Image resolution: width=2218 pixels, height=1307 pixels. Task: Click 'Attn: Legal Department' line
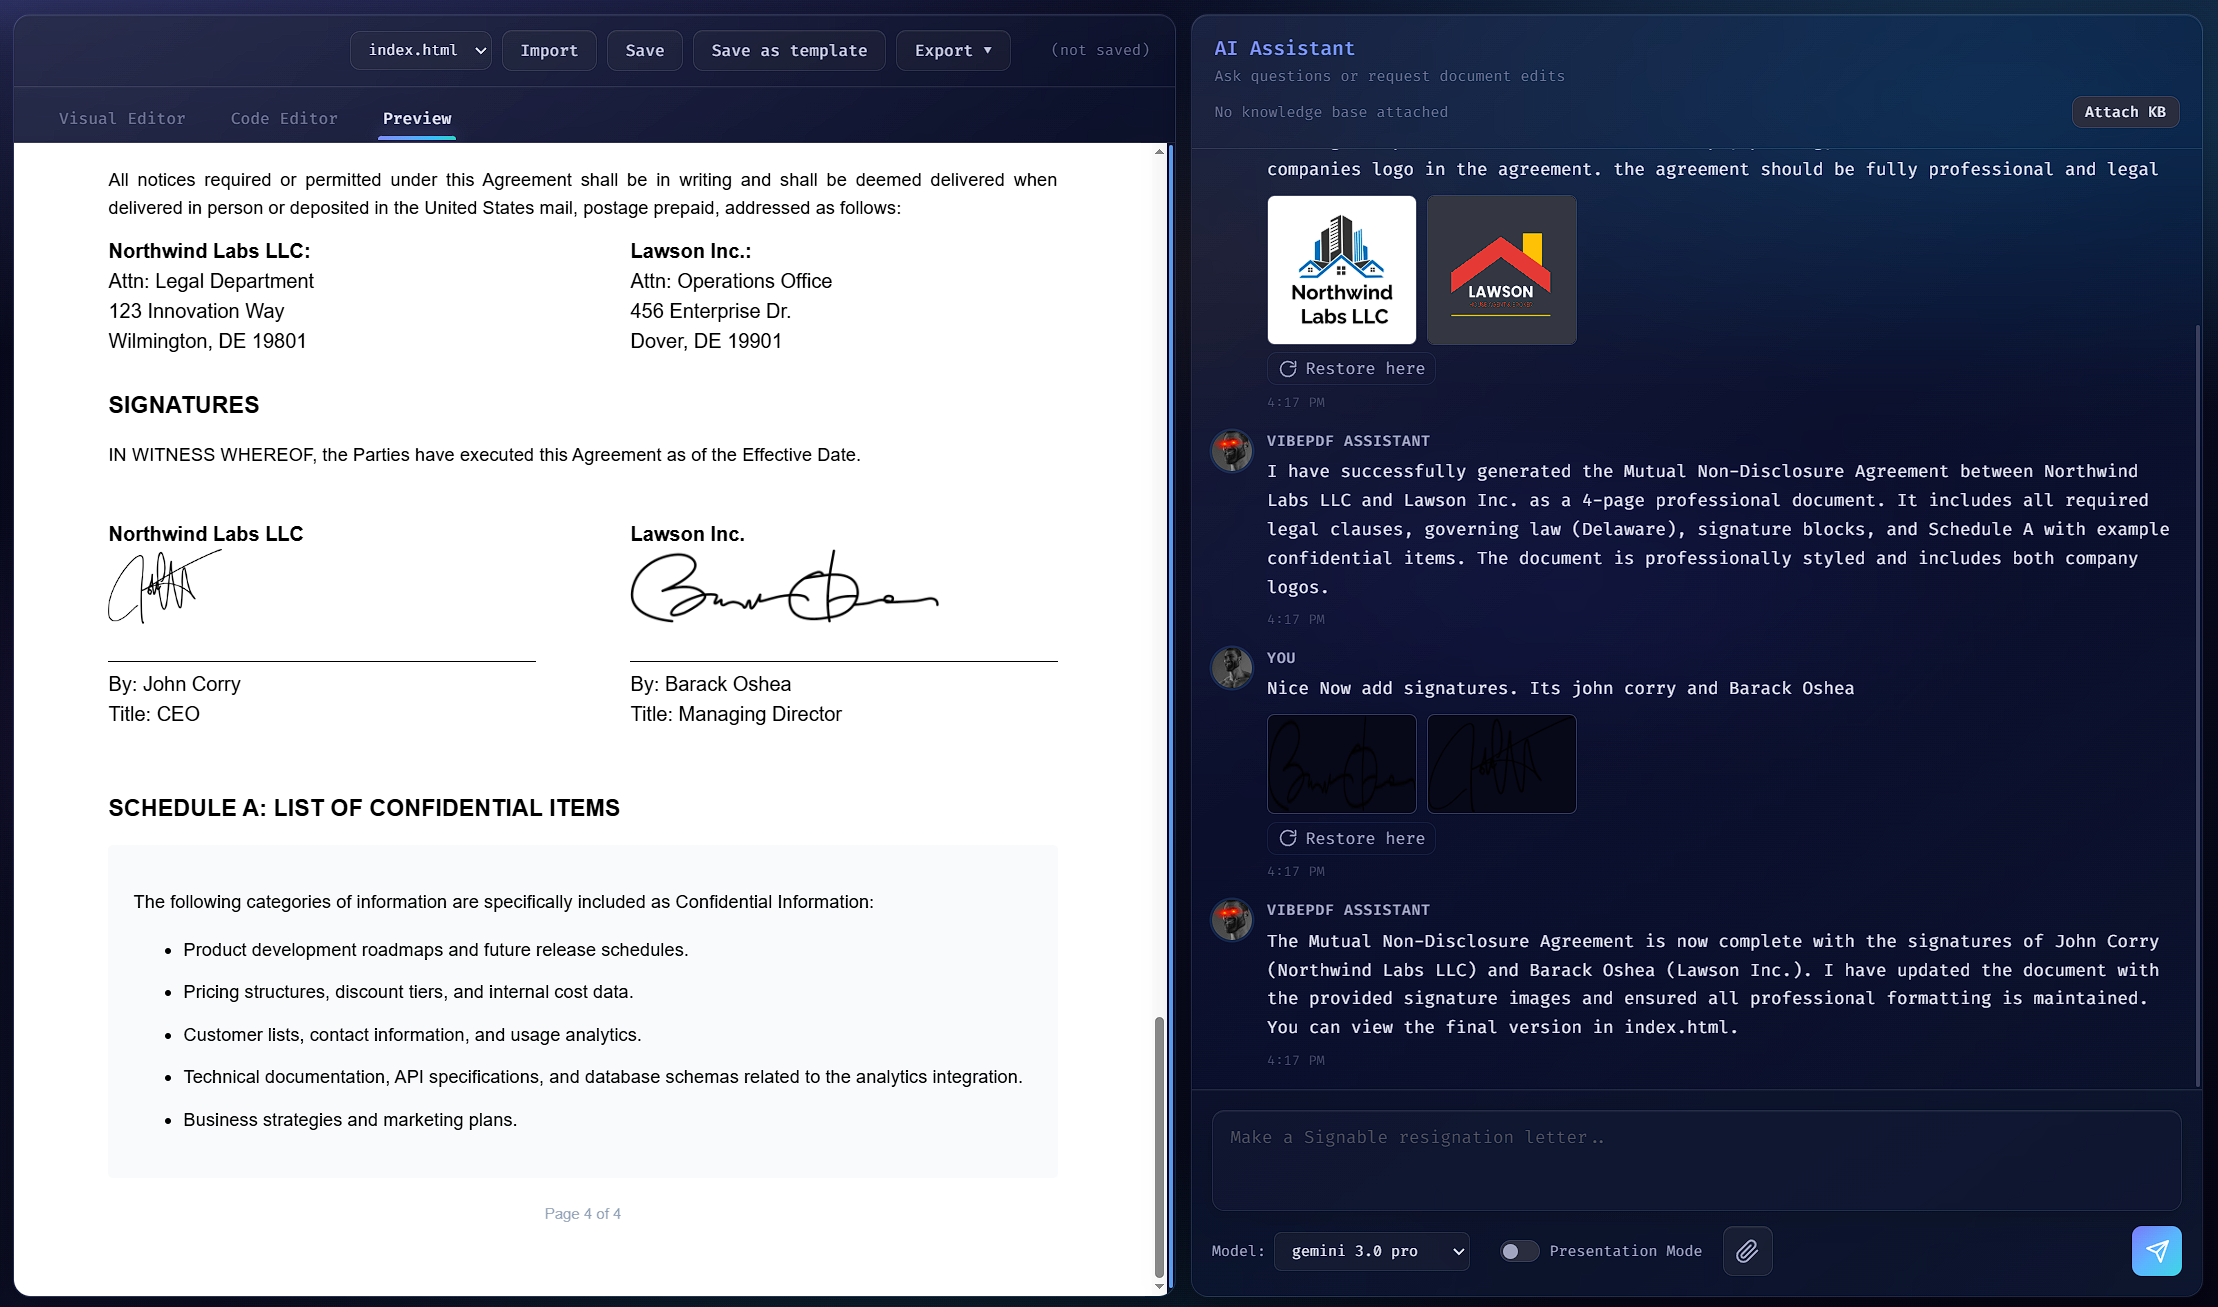coord(211,281)
